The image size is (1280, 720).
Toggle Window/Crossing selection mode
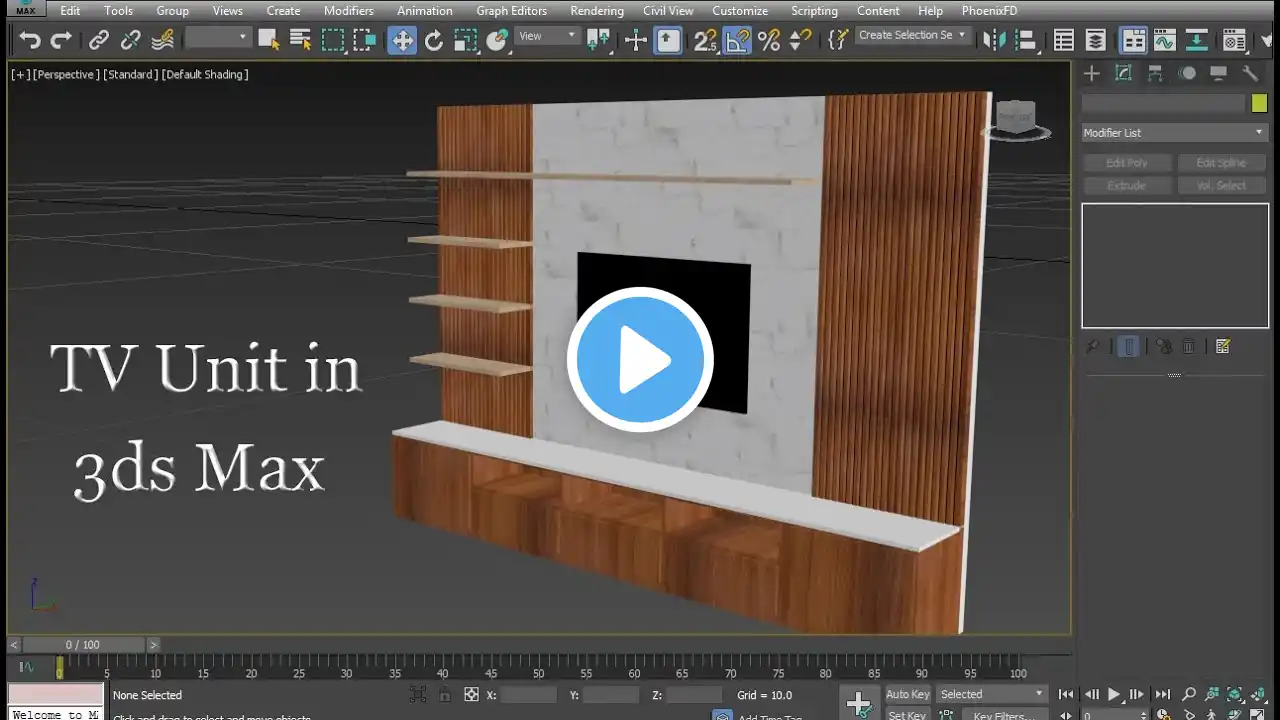(364, 40)
